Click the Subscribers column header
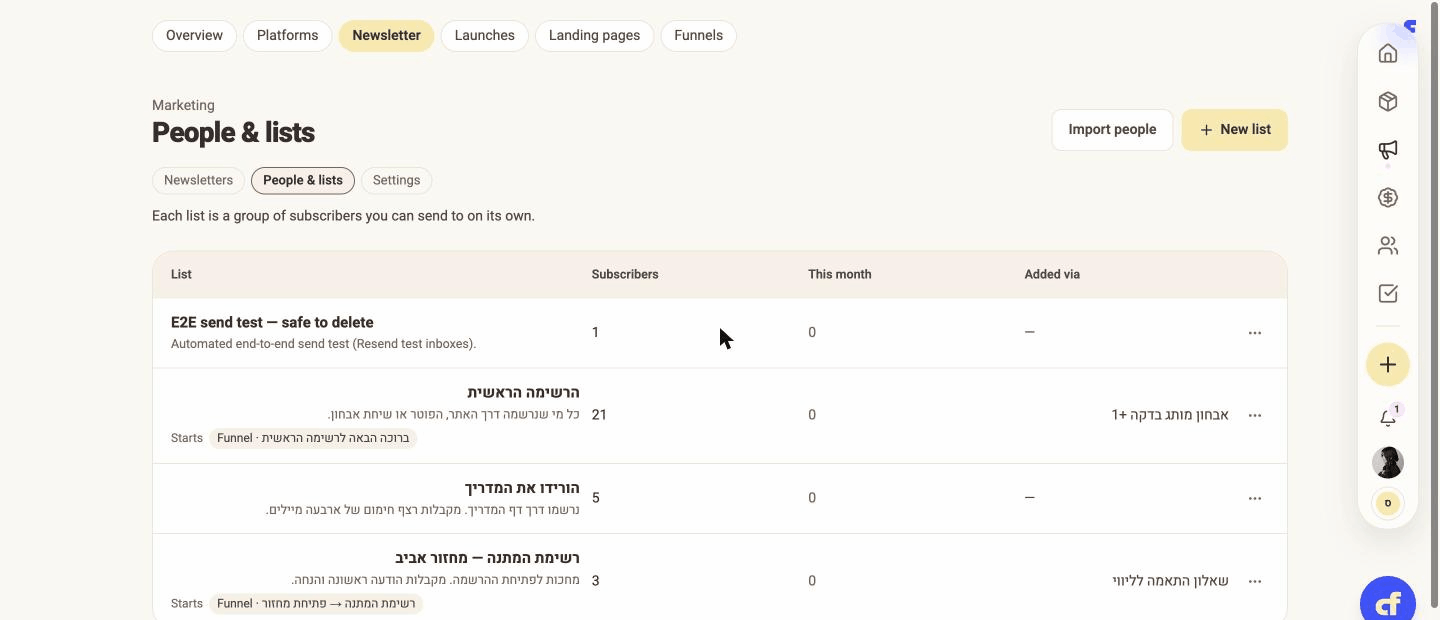Image resolution: width=1440 pixels, height=620 pixels. click(625, 275)
